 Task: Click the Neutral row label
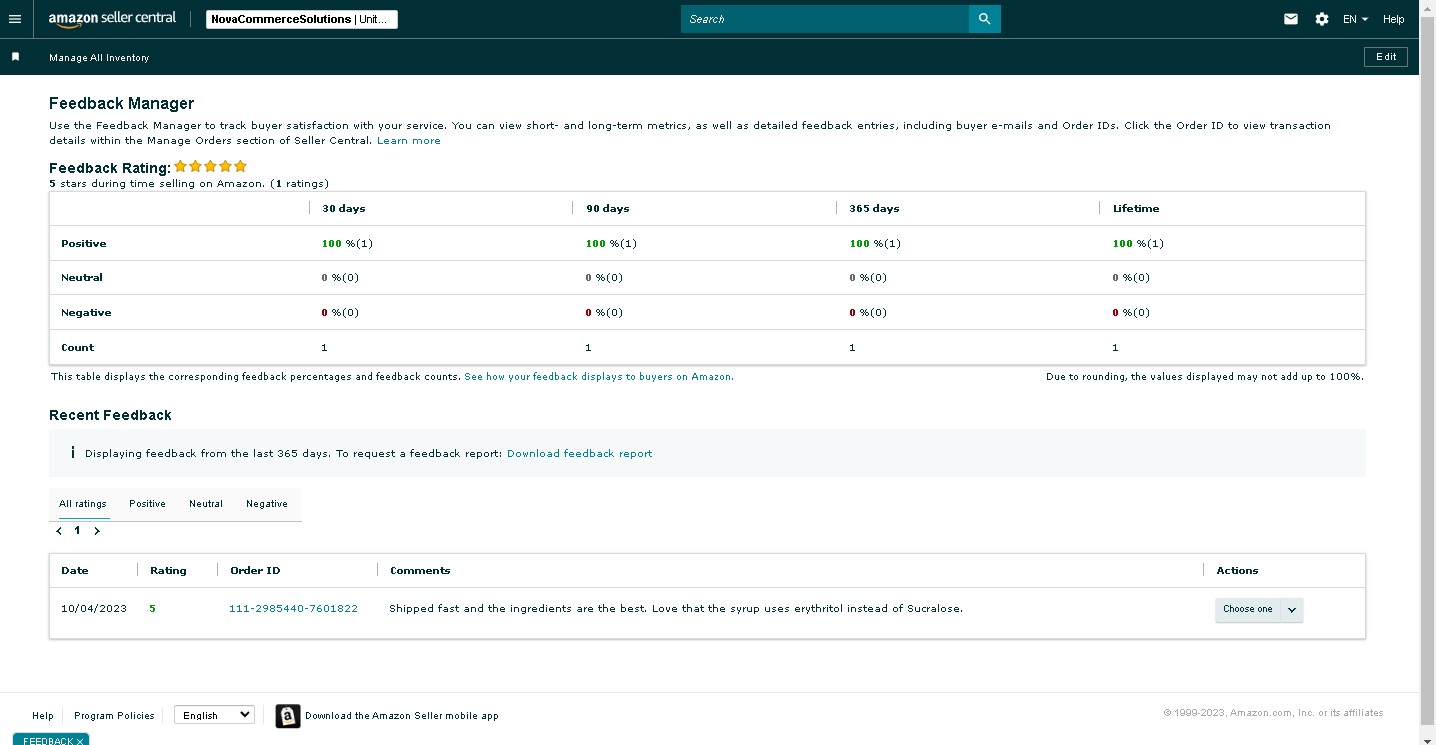click(82, 278)
